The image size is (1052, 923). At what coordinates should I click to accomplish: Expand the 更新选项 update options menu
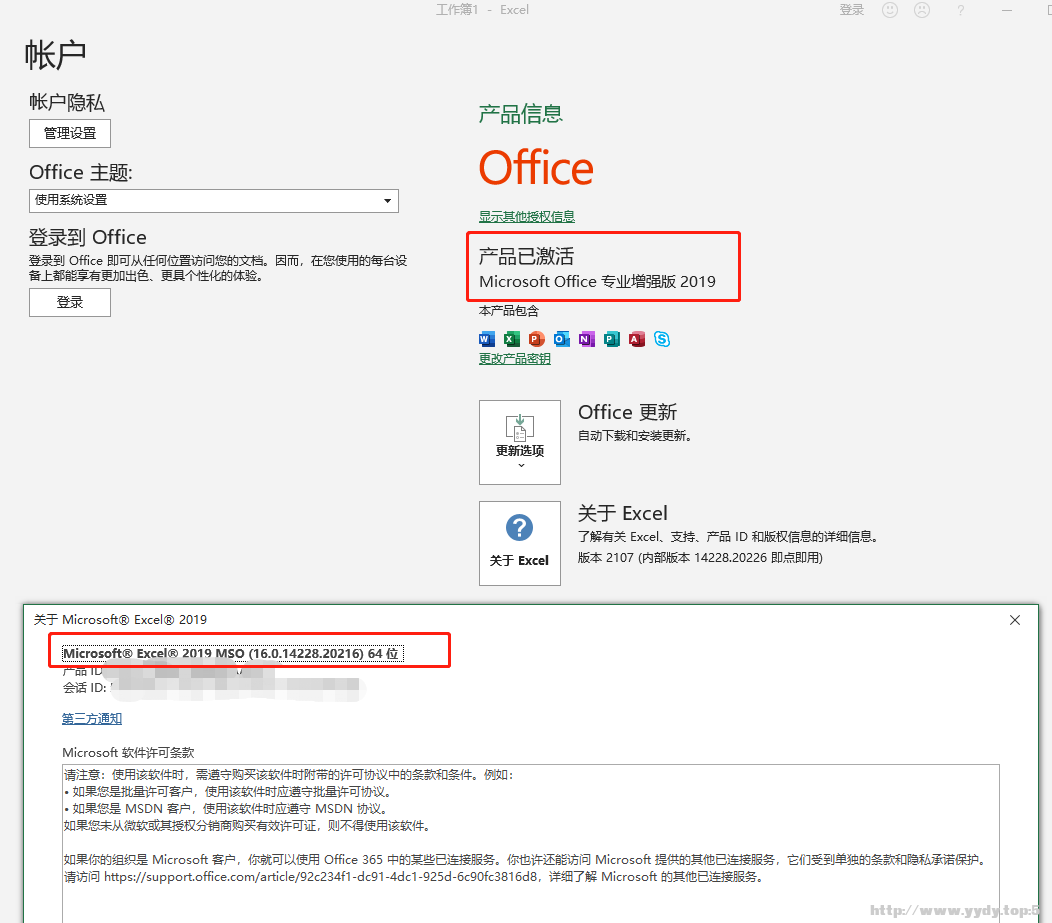point(520,442)
